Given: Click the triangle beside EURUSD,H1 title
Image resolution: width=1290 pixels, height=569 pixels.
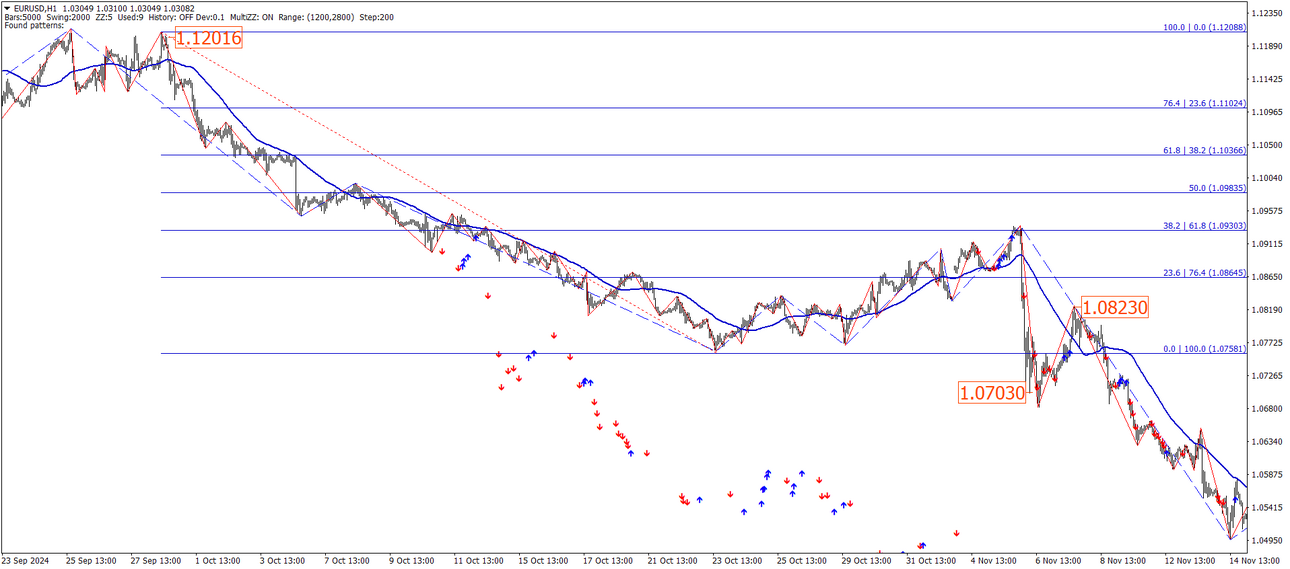Looking at the screenshot, I should pyautogui.click(x=8, y=8).
